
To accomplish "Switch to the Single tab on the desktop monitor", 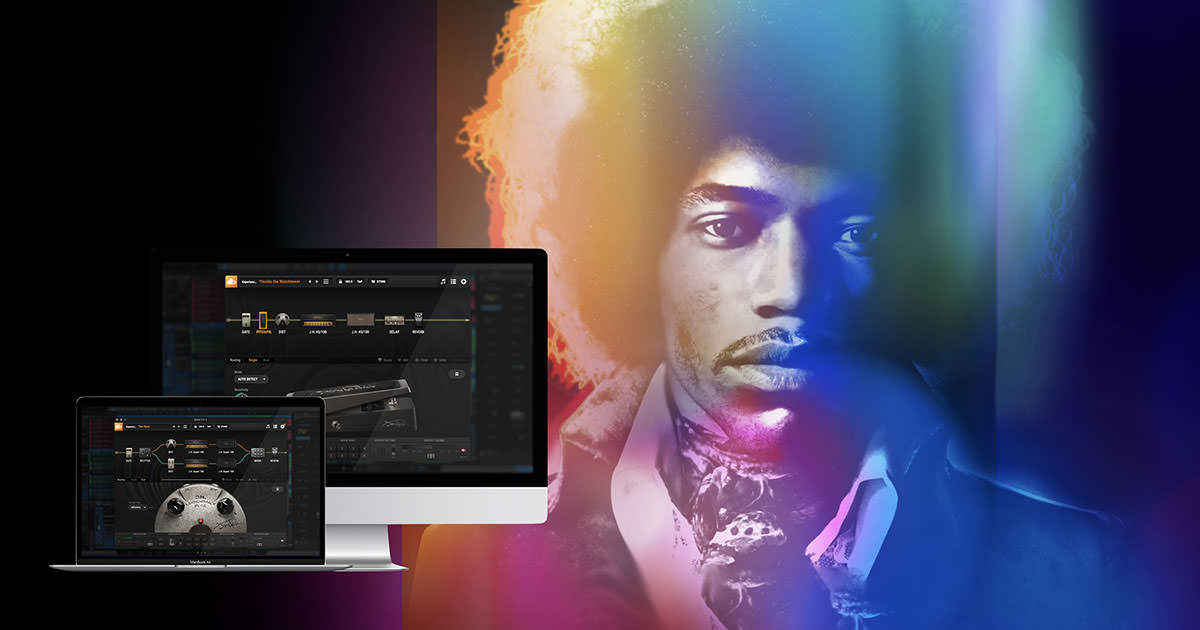I will pyautogui.click(x=253, y=360).
